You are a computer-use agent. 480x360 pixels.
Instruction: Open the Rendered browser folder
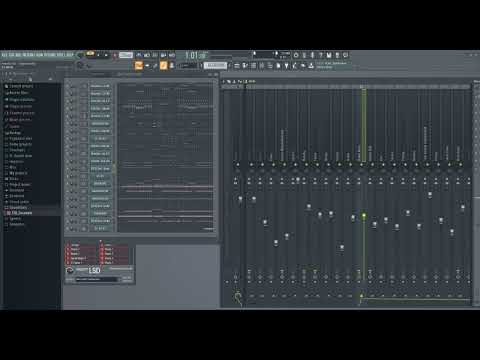14,196
